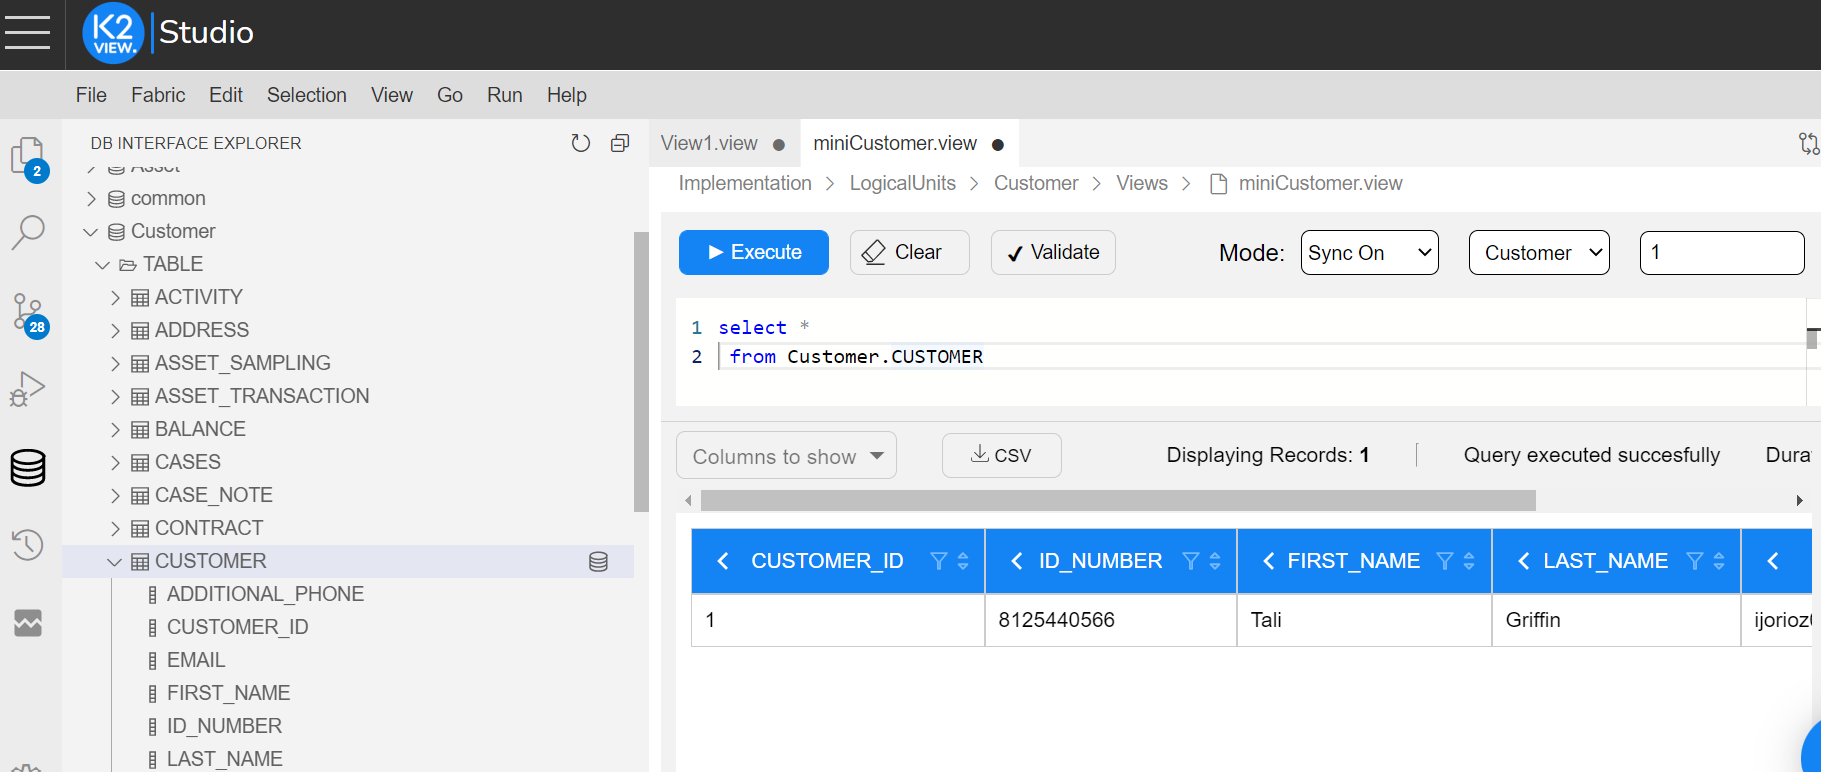The image size is (1821, 772).
Task: Click the Execute button
Action: point(754,252)
